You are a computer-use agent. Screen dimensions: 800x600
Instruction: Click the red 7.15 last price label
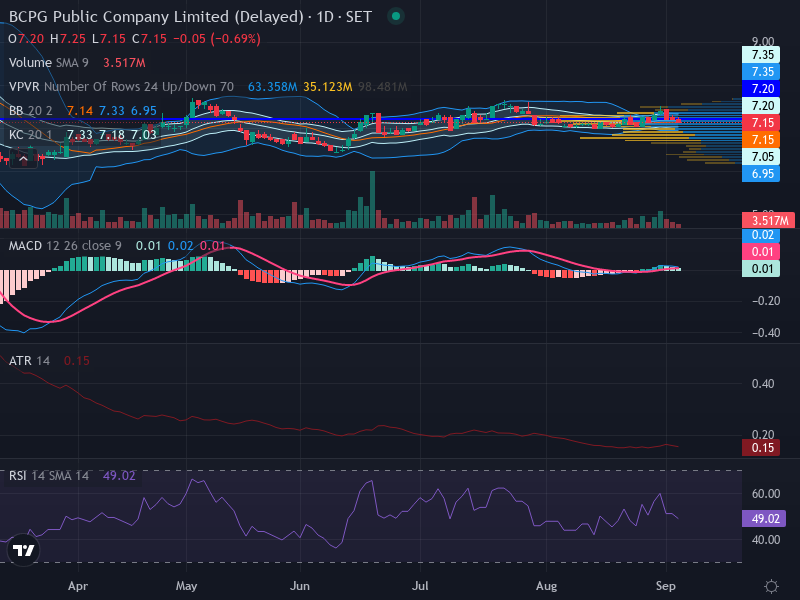point(761,122)
